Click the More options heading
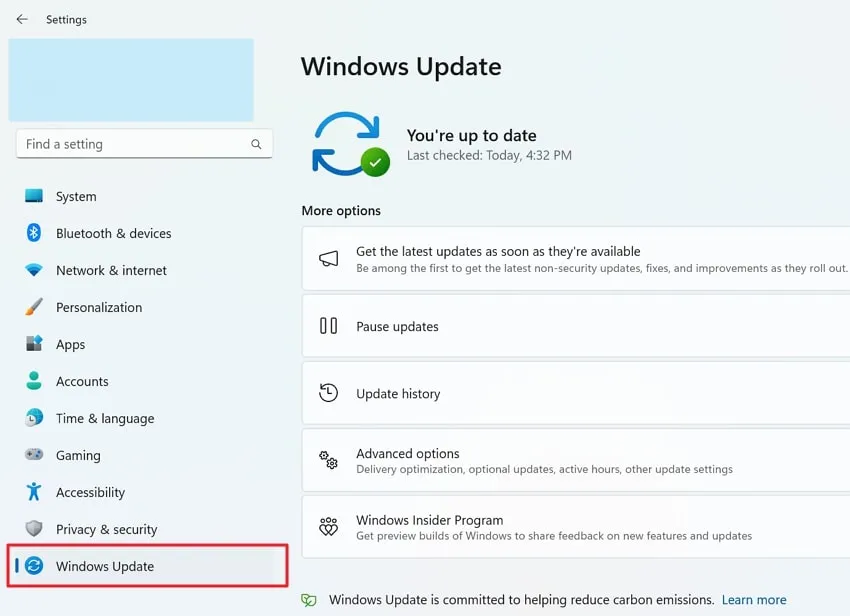This screenshot has width=850, height=616. coord(341,210)
